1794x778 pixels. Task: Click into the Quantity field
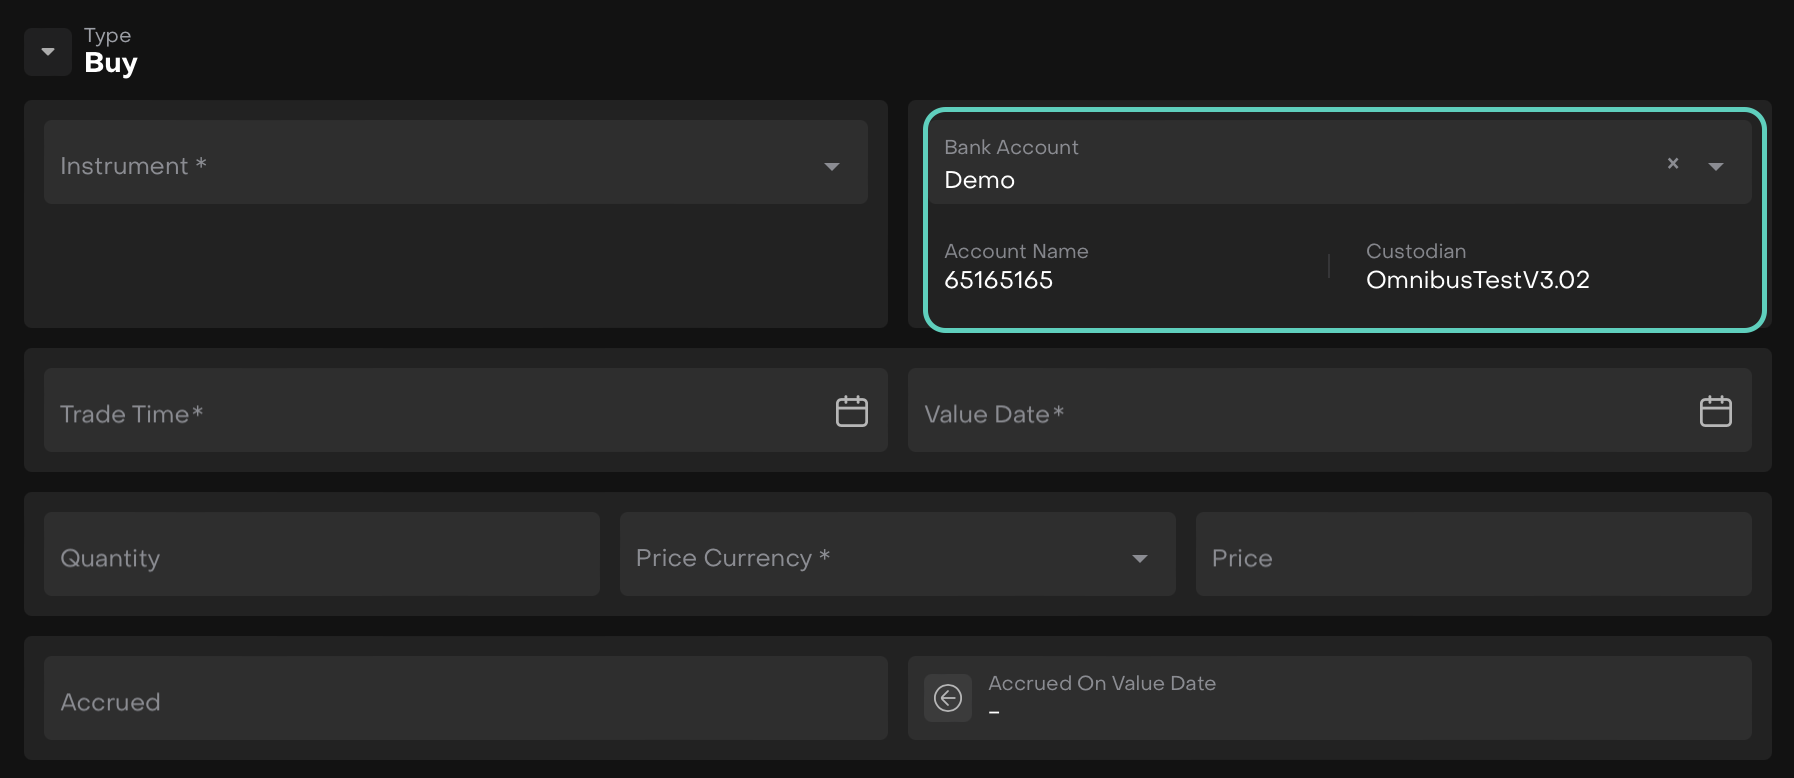[x=320, y=556]
